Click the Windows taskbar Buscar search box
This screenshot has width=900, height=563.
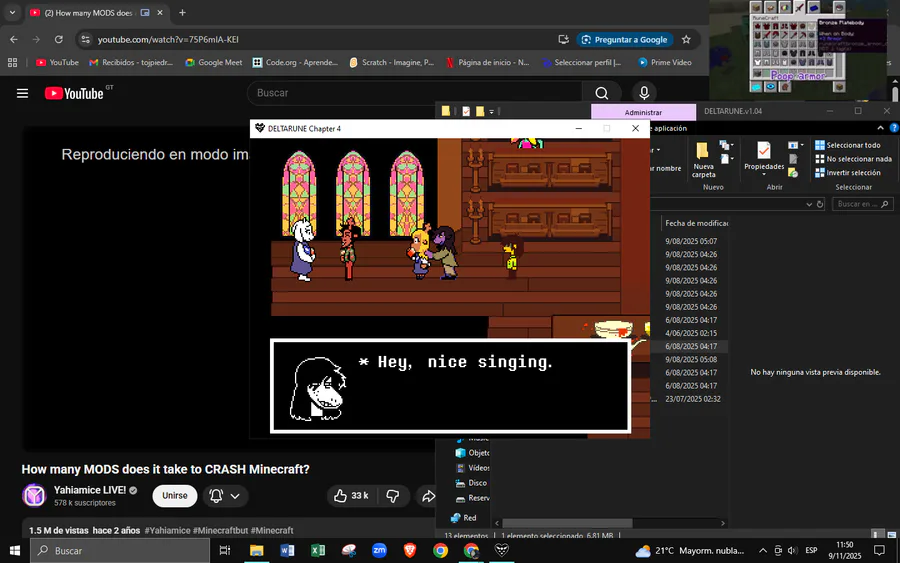coord(120,551)
